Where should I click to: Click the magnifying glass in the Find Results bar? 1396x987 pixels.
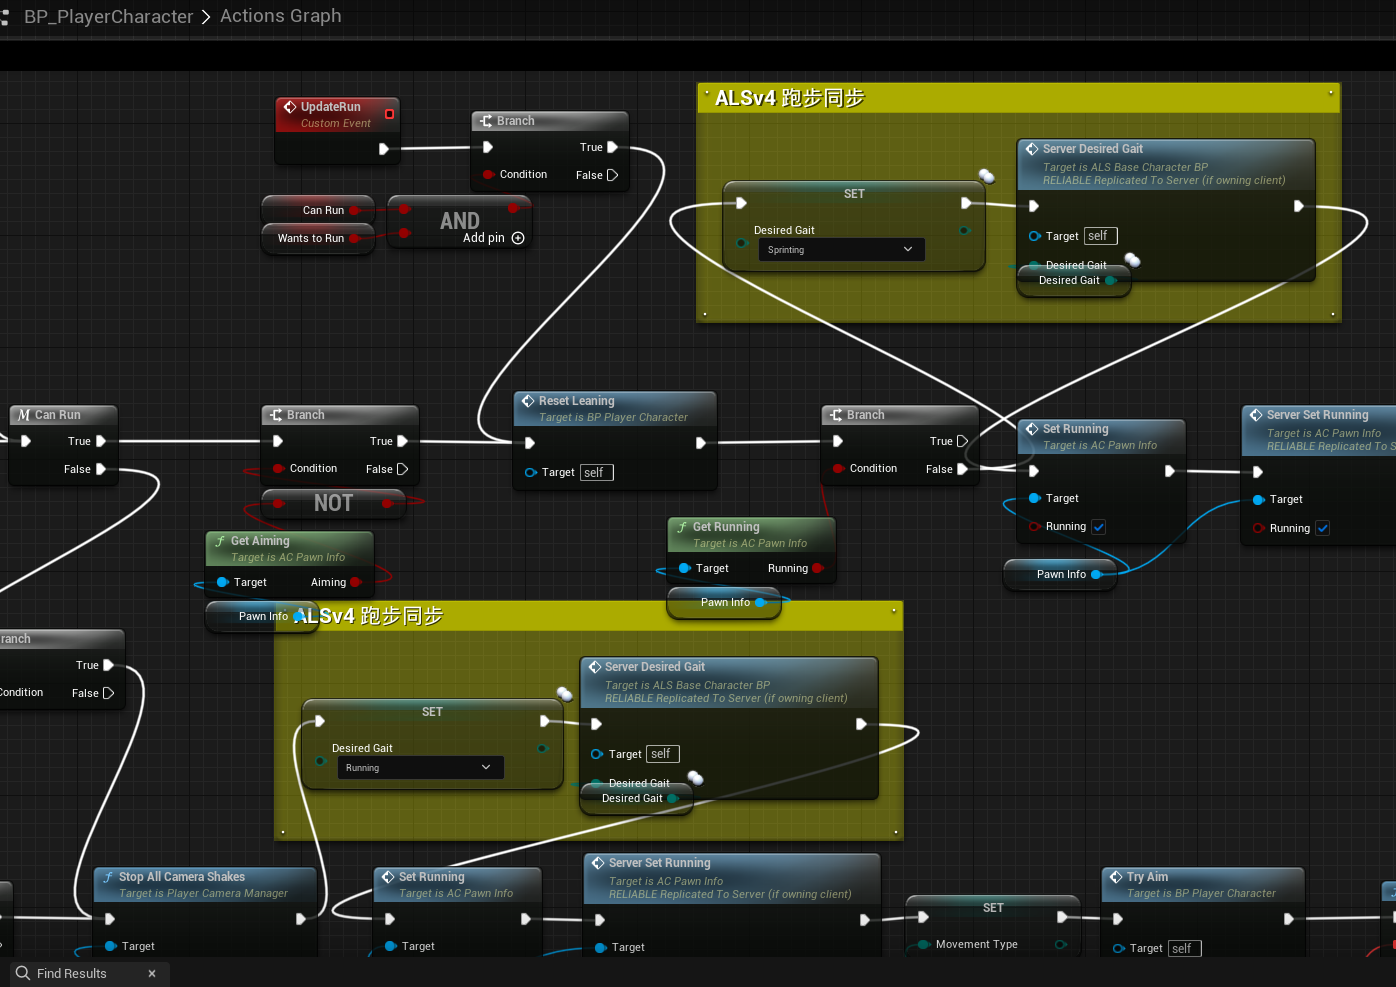[x=22, y=973]
